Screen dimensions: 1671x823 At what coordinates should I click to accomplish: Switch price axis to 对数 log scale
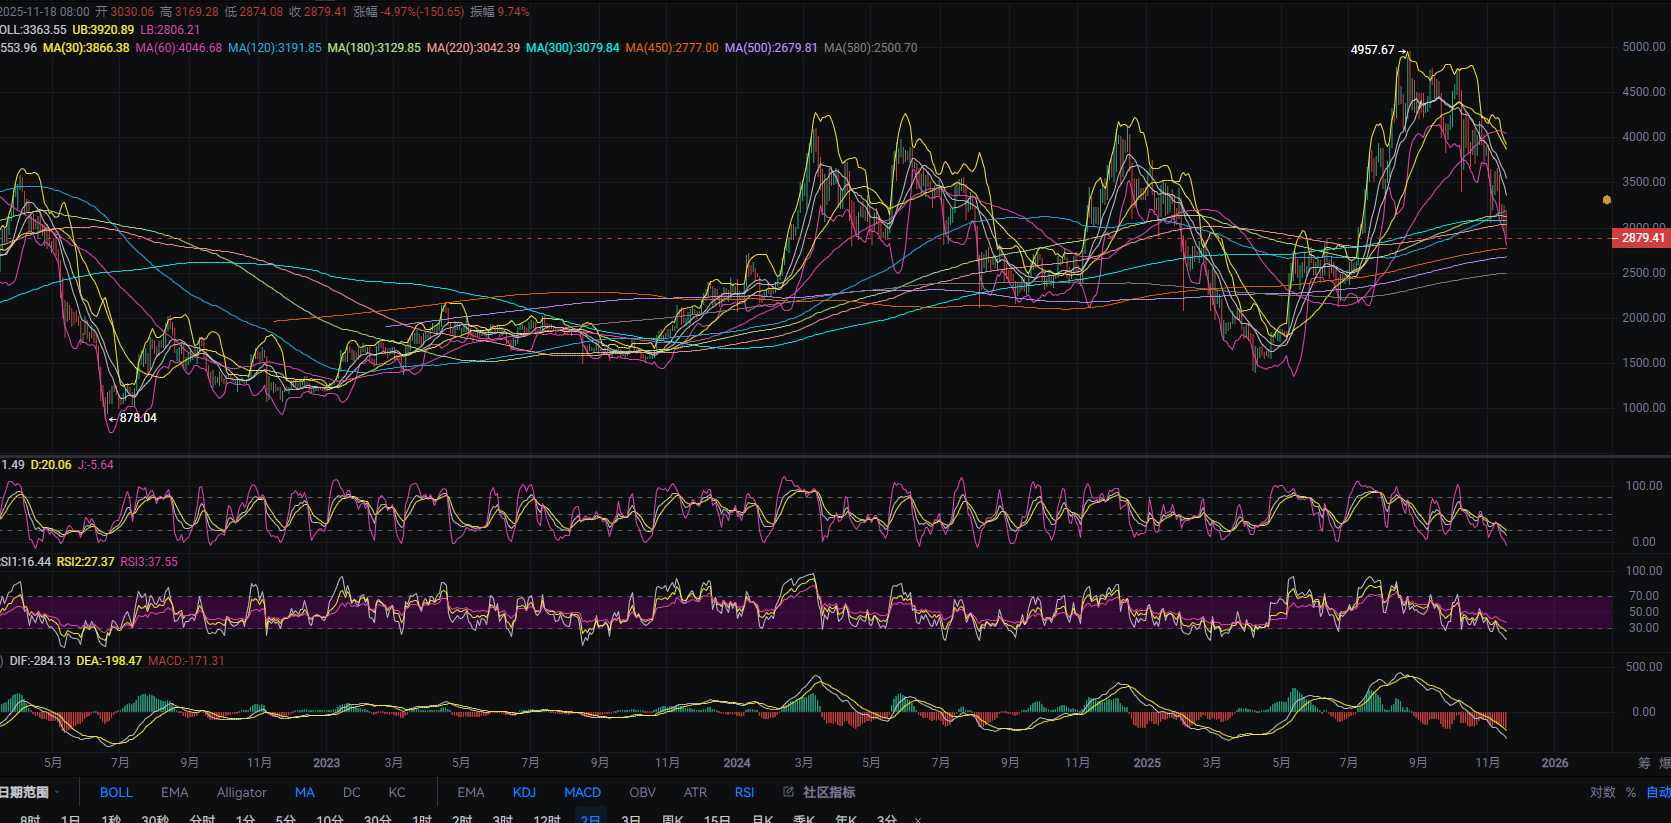[x=1602, y=792]
